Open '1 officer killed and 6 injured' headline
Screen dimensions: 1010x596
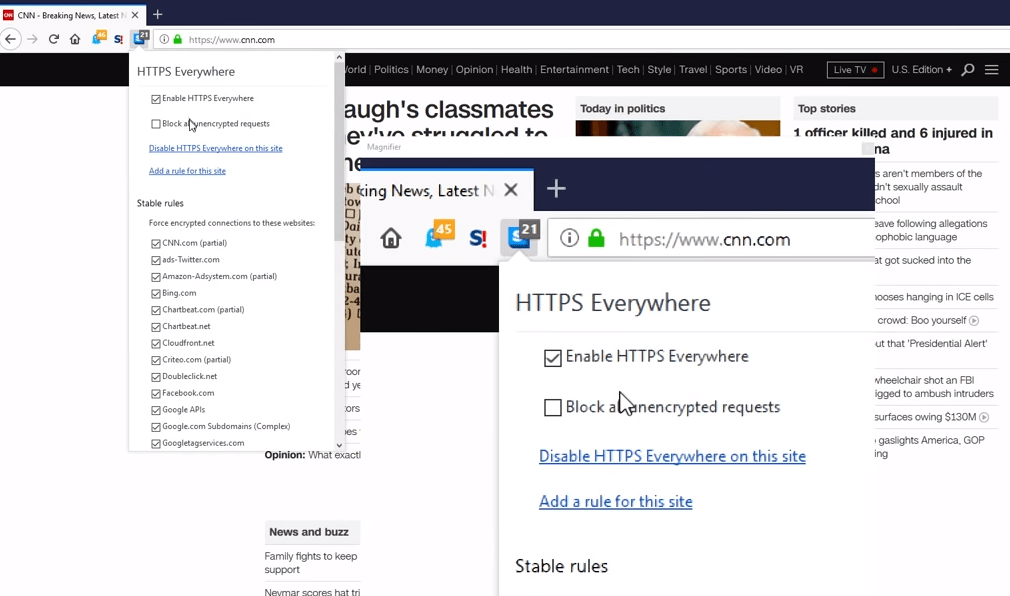point(892,134)
